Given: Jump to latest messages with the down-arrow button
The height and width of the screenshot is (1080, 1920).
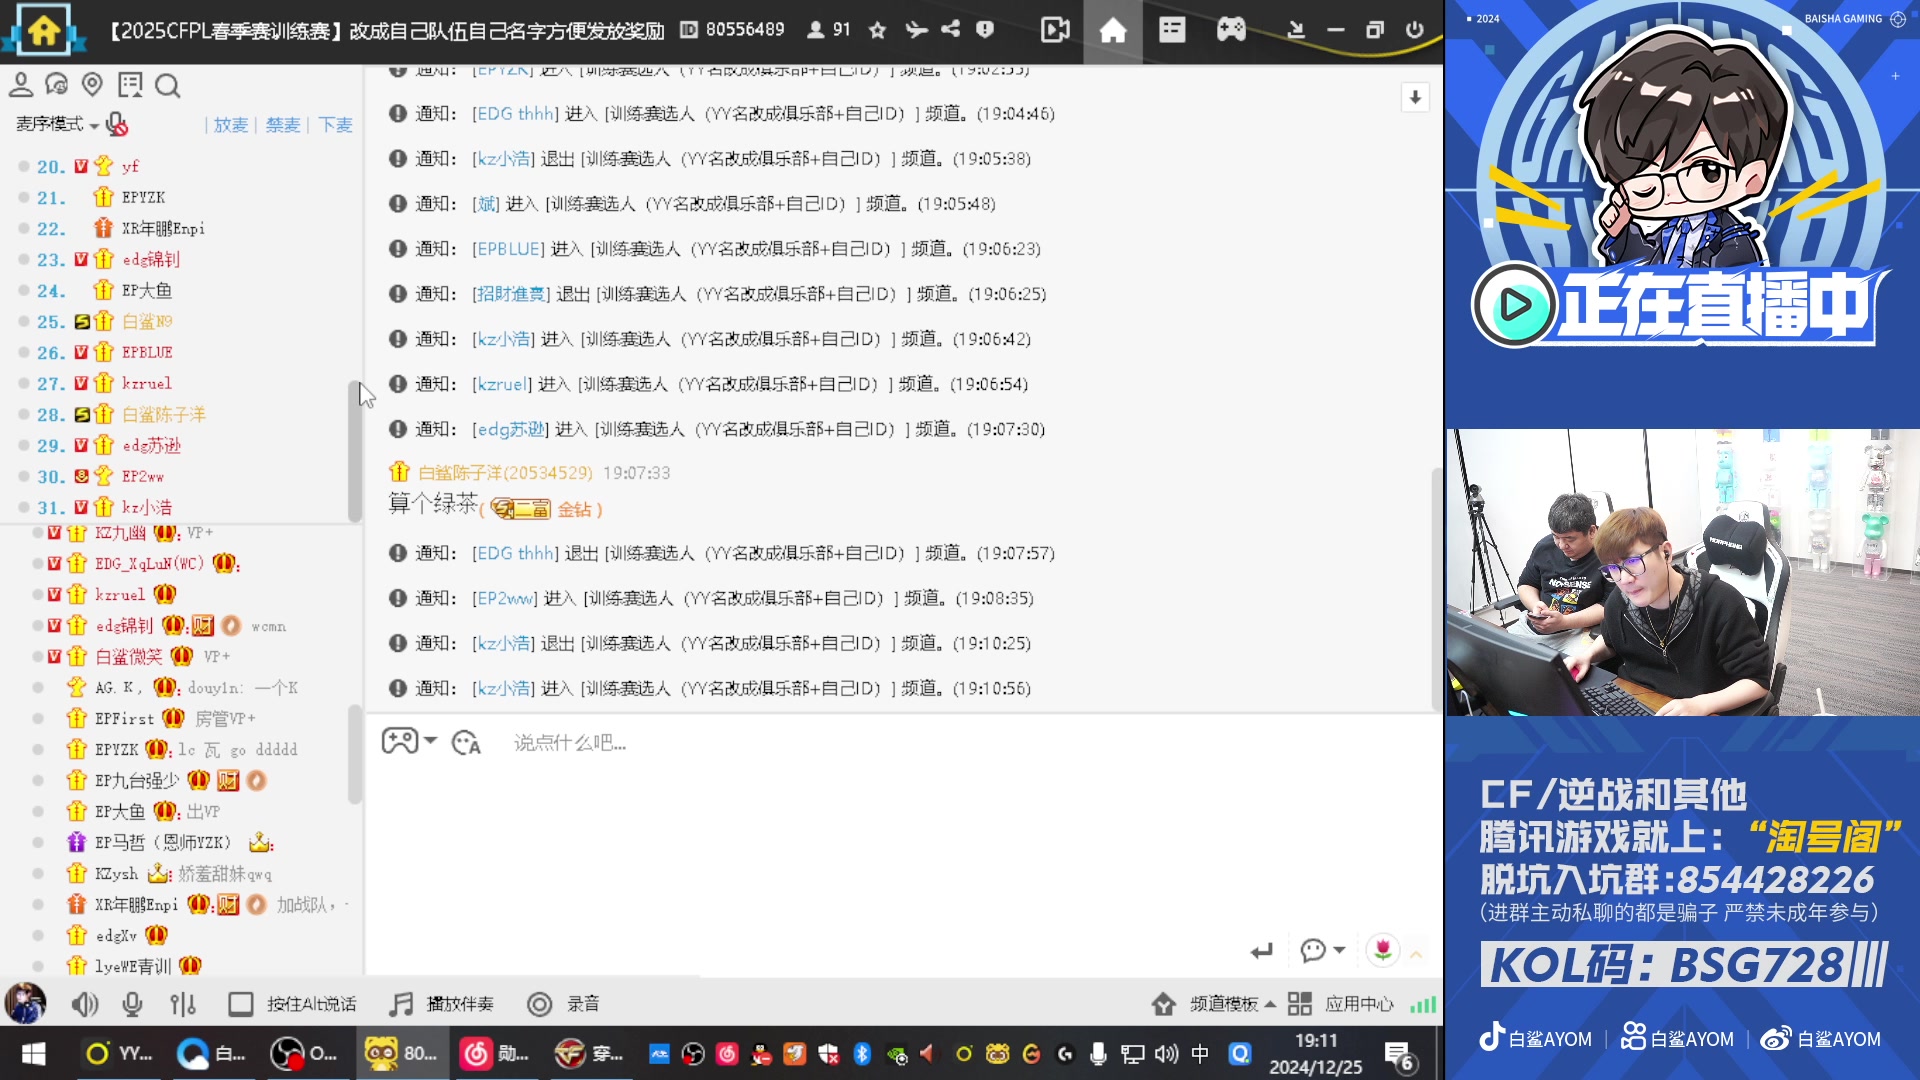Looking at the screenshot, I should pyautogui.click(x=1415, y=97).
